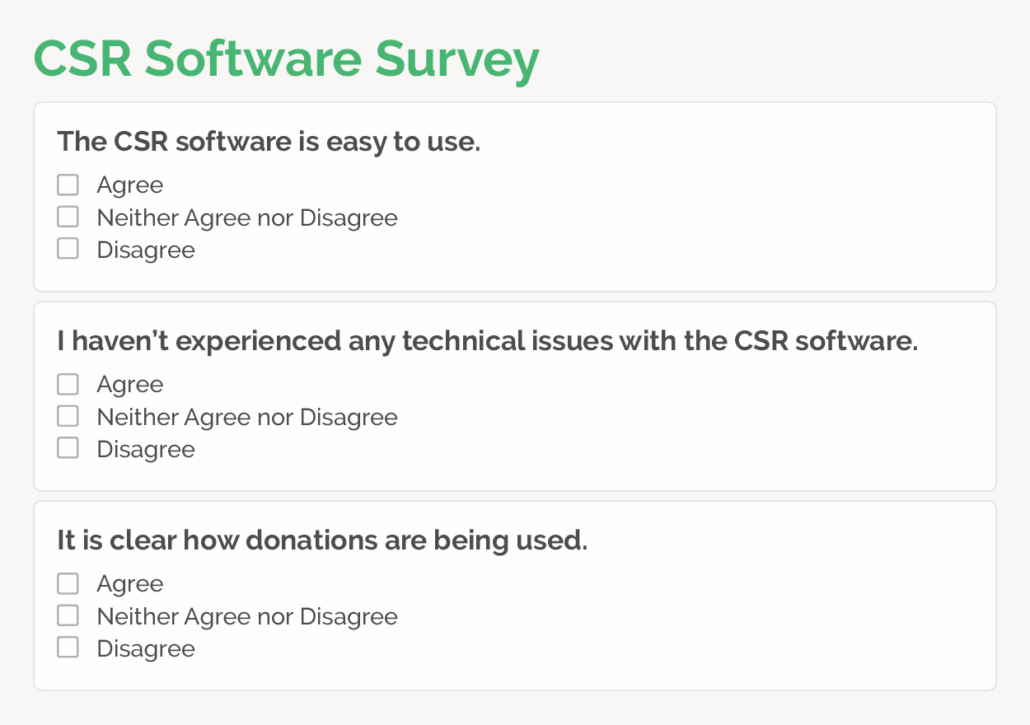The height and width of the screenshot is (725, 1030).
Task: Select the Agree label on first question
Action: 129,184
